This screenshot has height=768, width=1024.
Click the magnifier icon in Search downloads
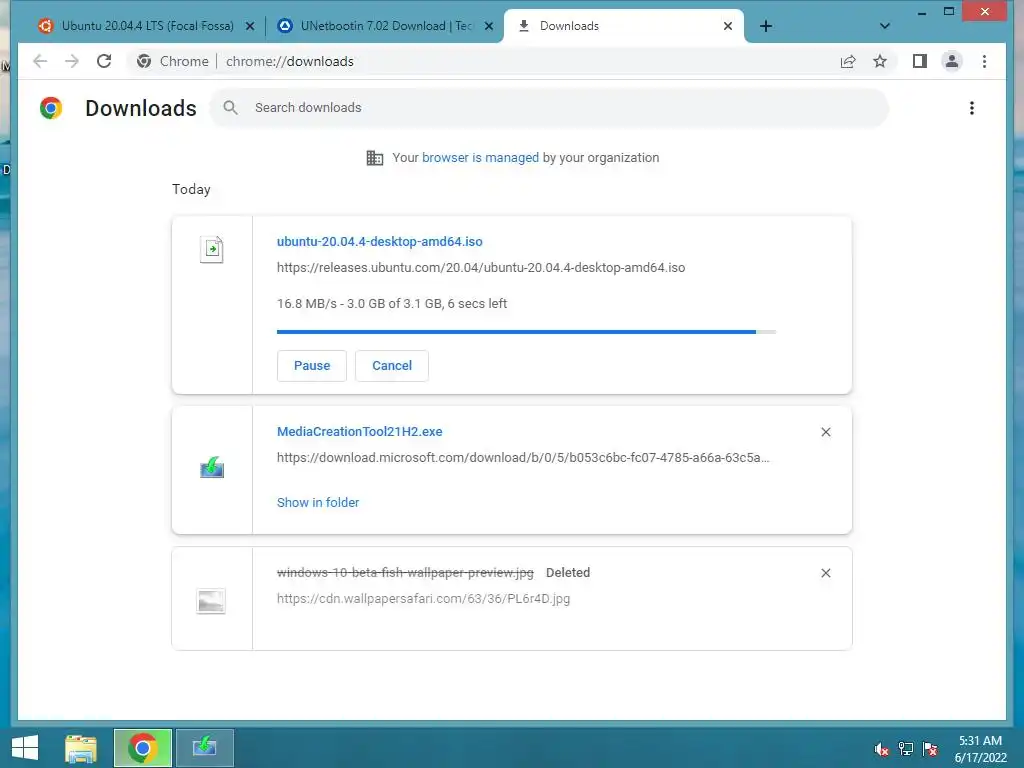231,108
